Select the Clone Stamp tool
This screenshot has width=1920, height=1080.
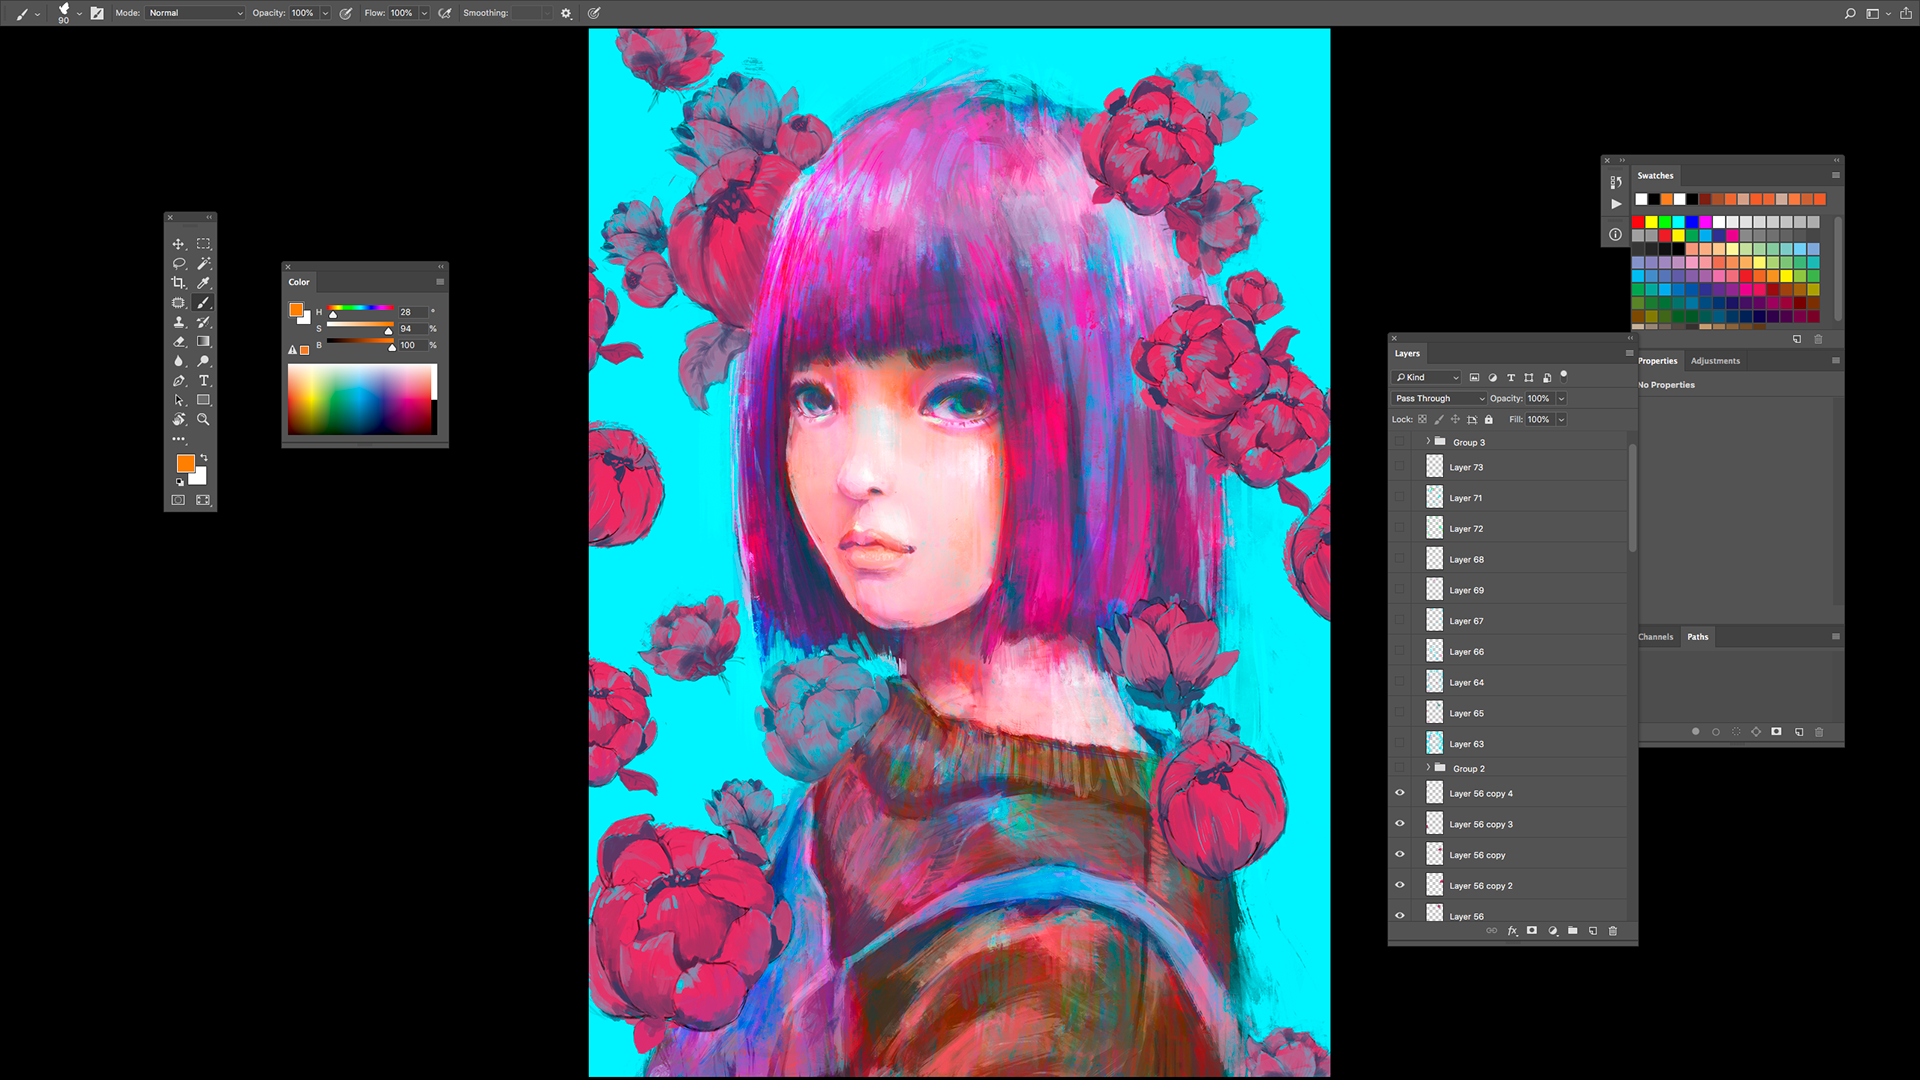click(x=179, y=322)
